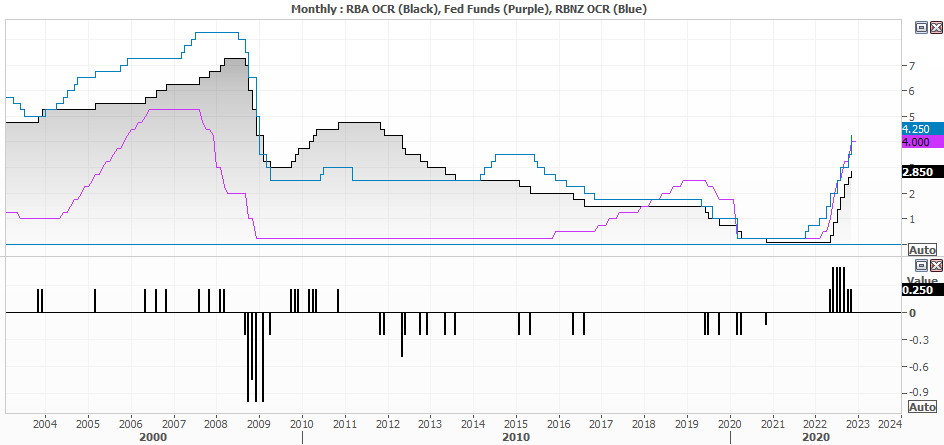Click the 2017 year label

click(601, 423)
